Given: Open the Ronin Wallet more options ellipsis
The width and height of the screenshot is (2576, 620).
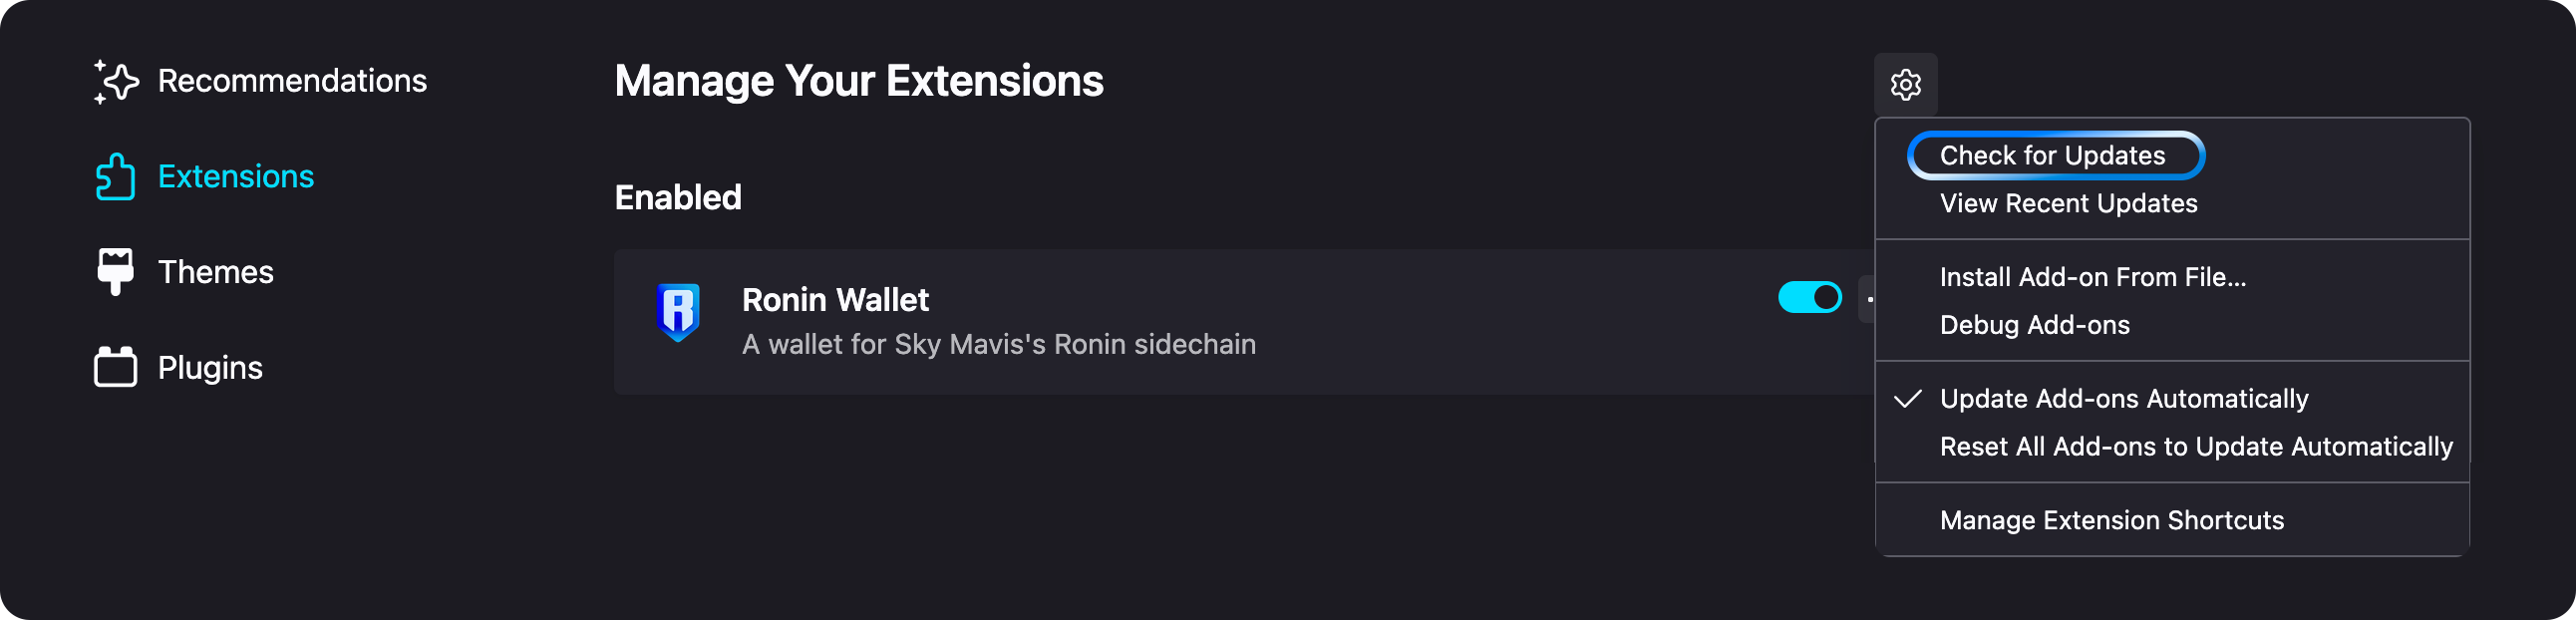Looking at the screenshot, I should pyautogui.click(x=1868, y=299).
